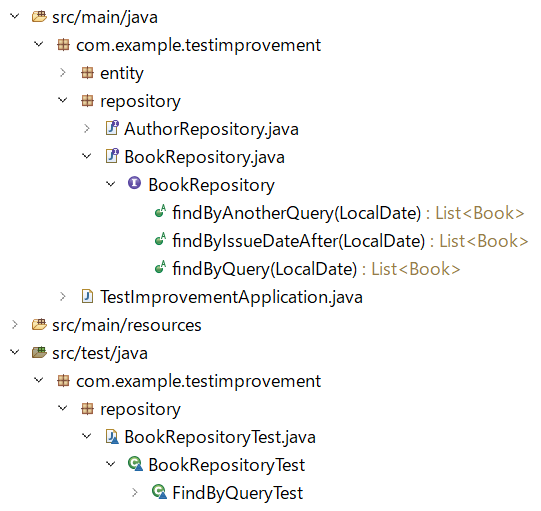Click the AuthorRepository.java file icon
Screen dimensions: 541x511
click(x=112, y=128)
